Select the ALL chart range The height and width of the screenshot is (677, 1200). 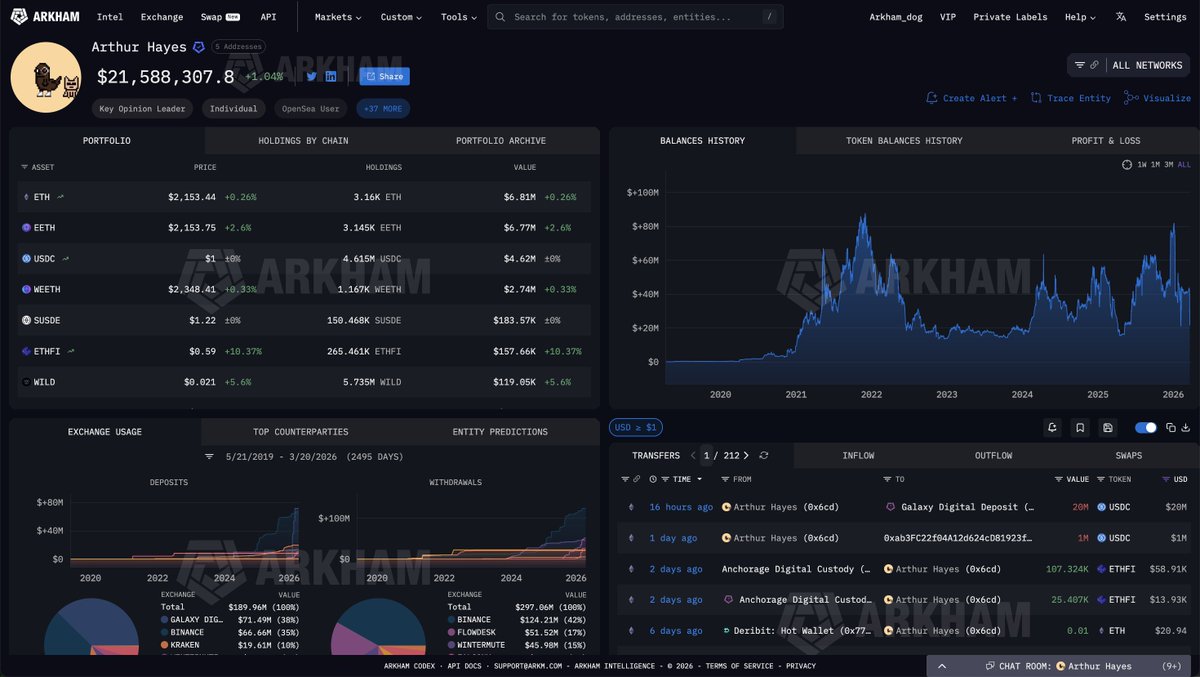click(1184, 164)
